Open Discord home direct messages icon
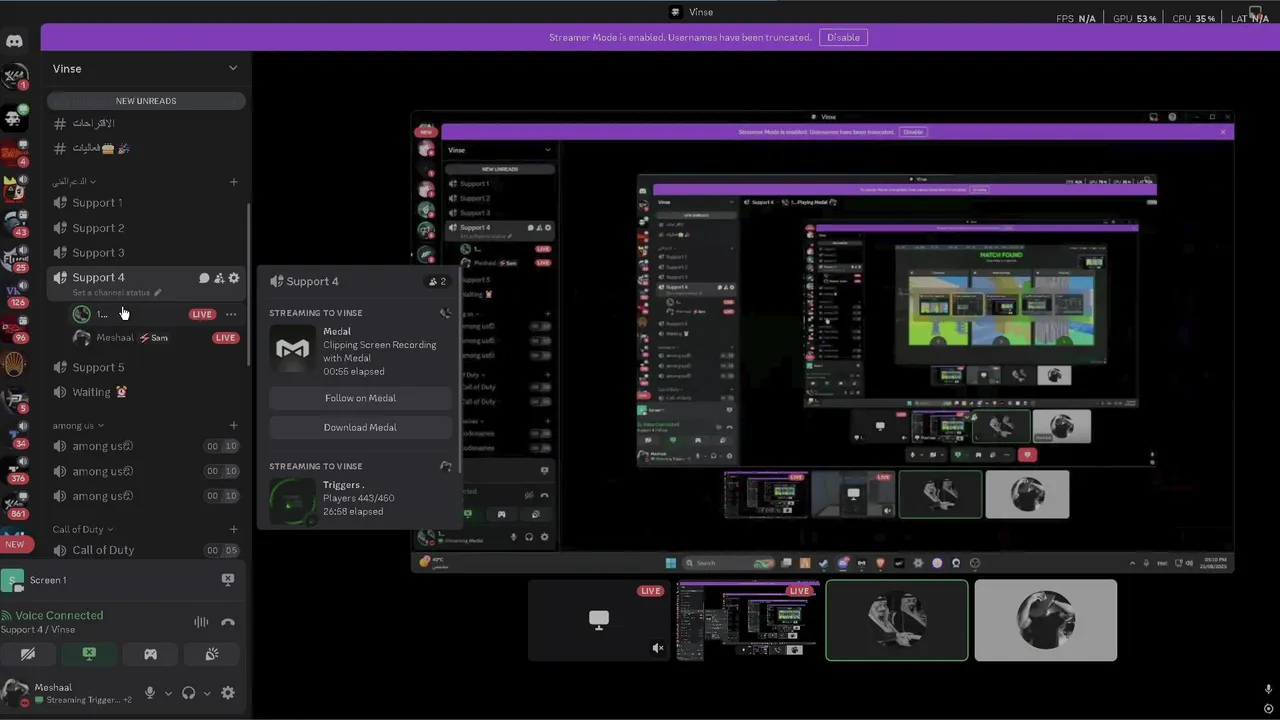The width and height of the screenshot is (1280, 720). click(x=14, y=41)
